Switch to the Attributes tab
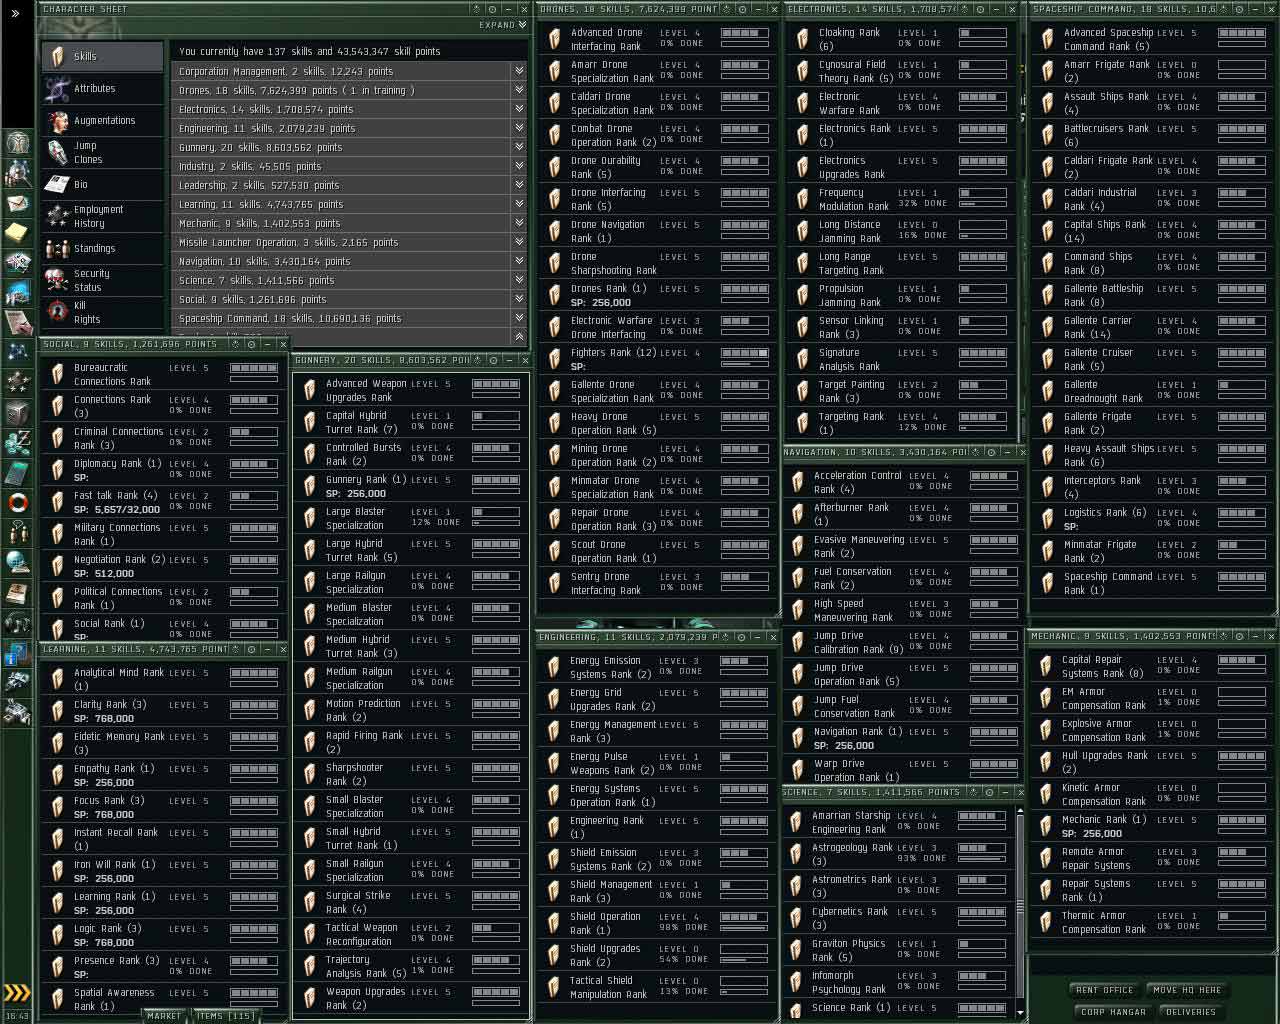The width and height of the screenshot is (1280, 1024). 103,88
